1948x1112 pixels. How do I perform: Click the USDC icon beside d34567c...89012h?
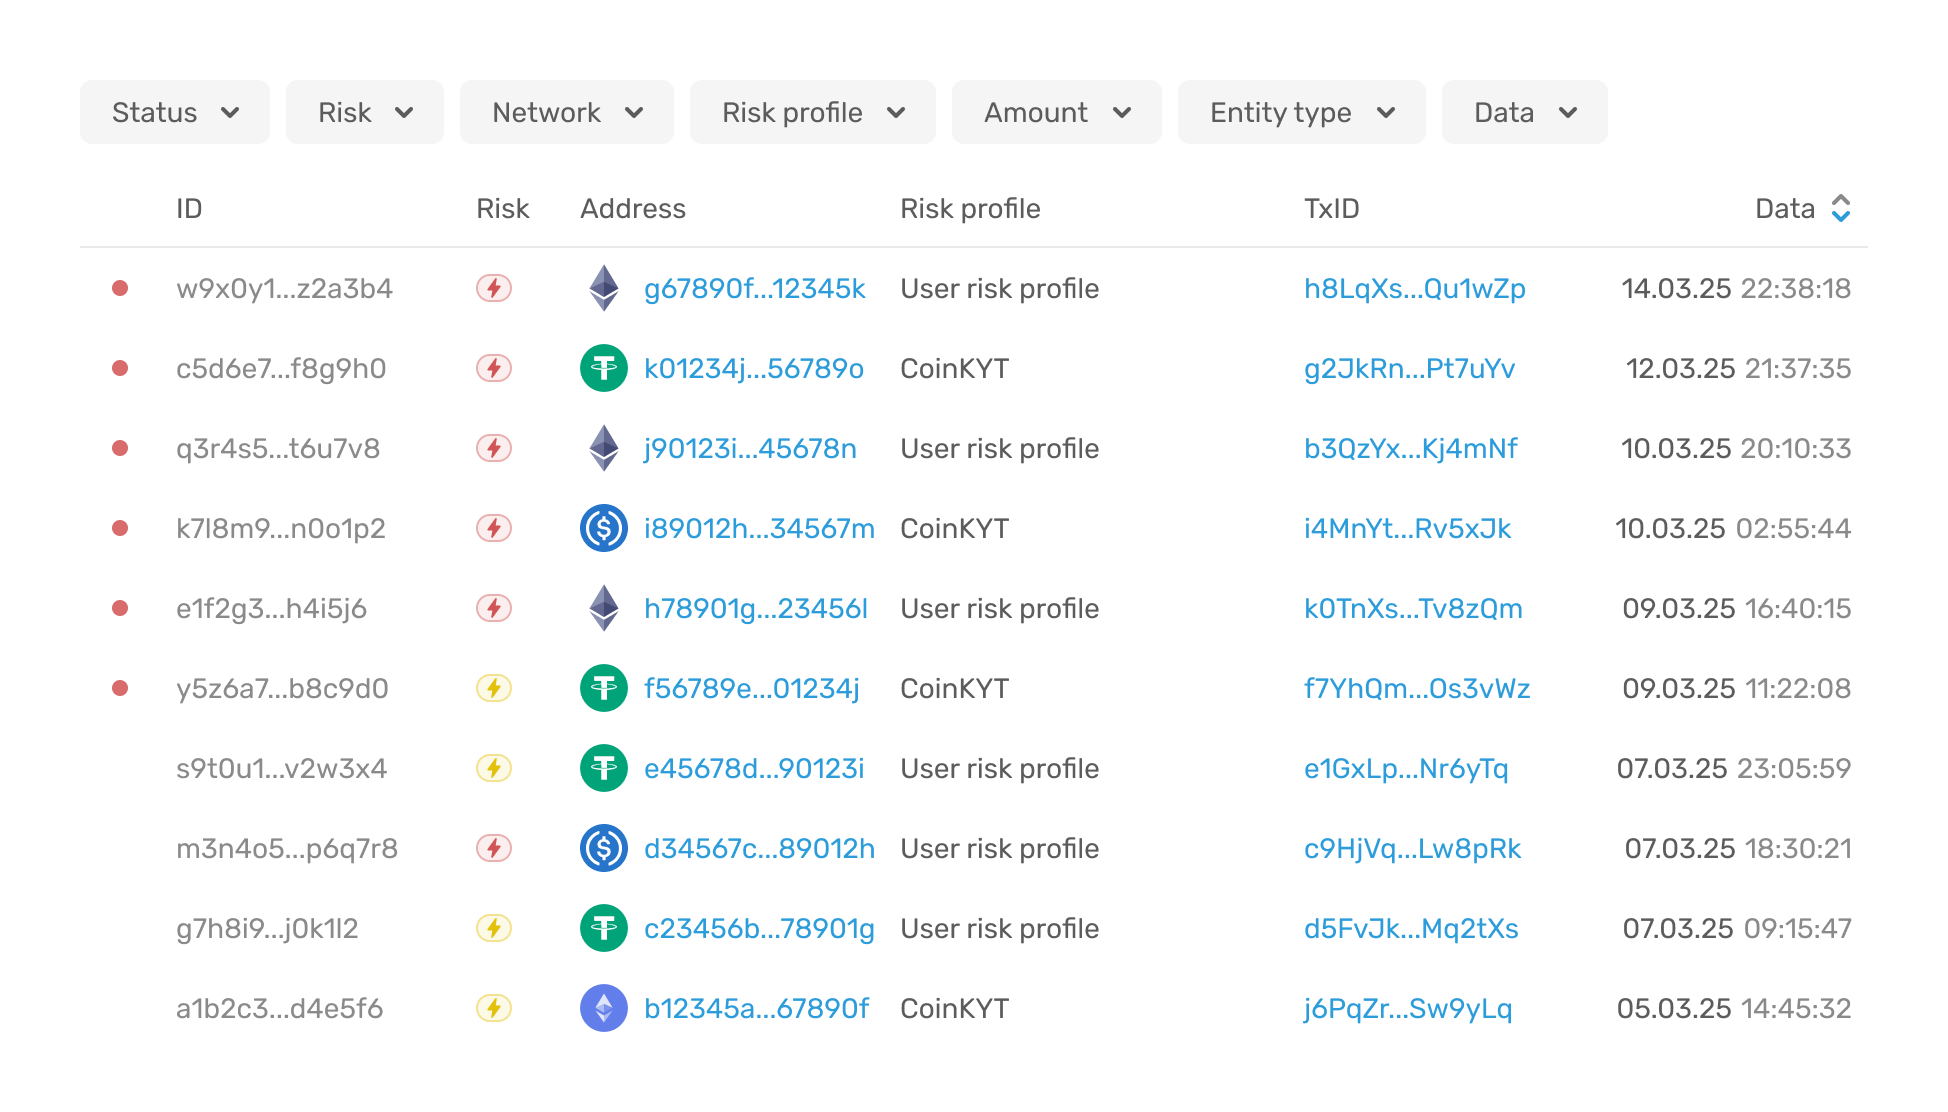pos(604,848)
